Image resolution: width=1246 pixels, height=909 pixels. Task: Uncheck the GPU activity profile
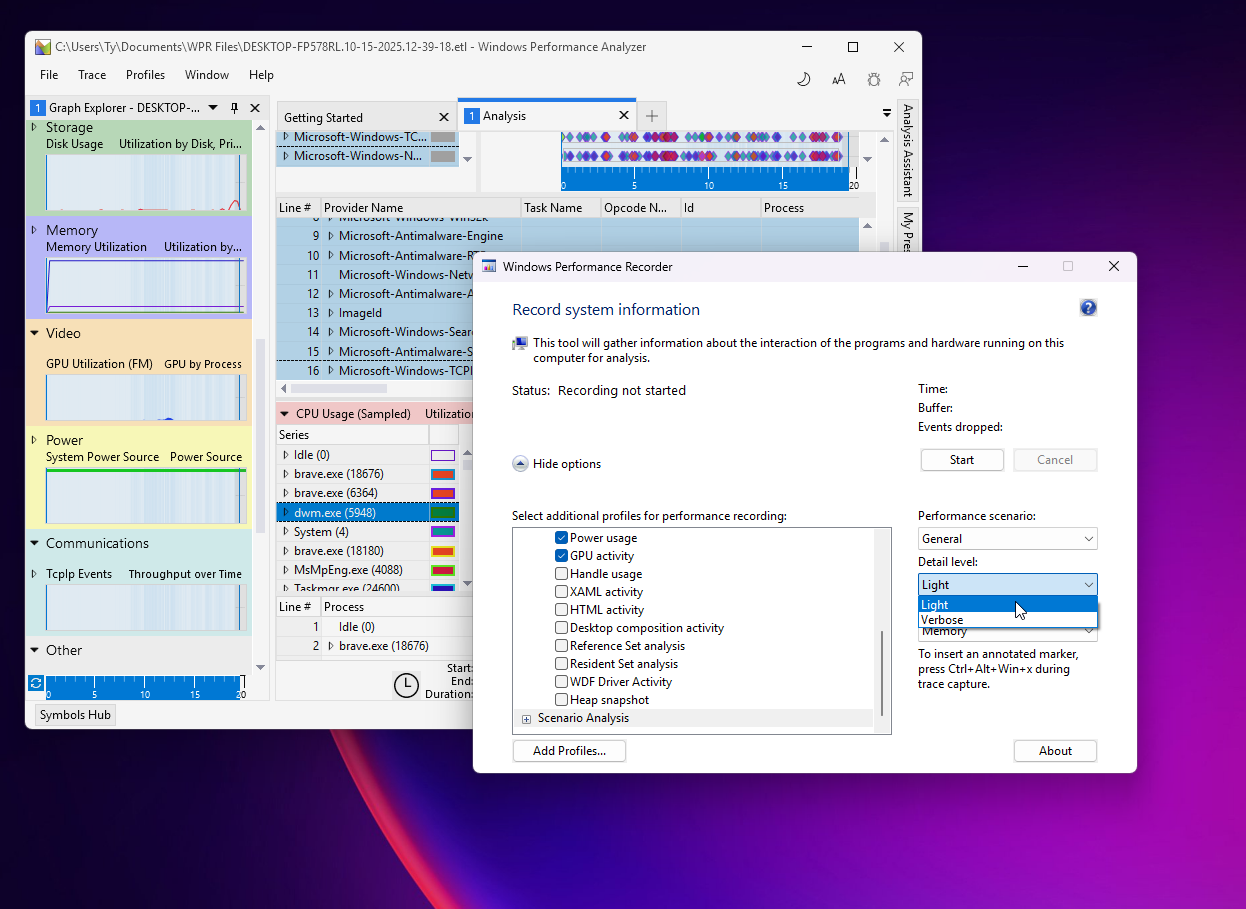561,556
